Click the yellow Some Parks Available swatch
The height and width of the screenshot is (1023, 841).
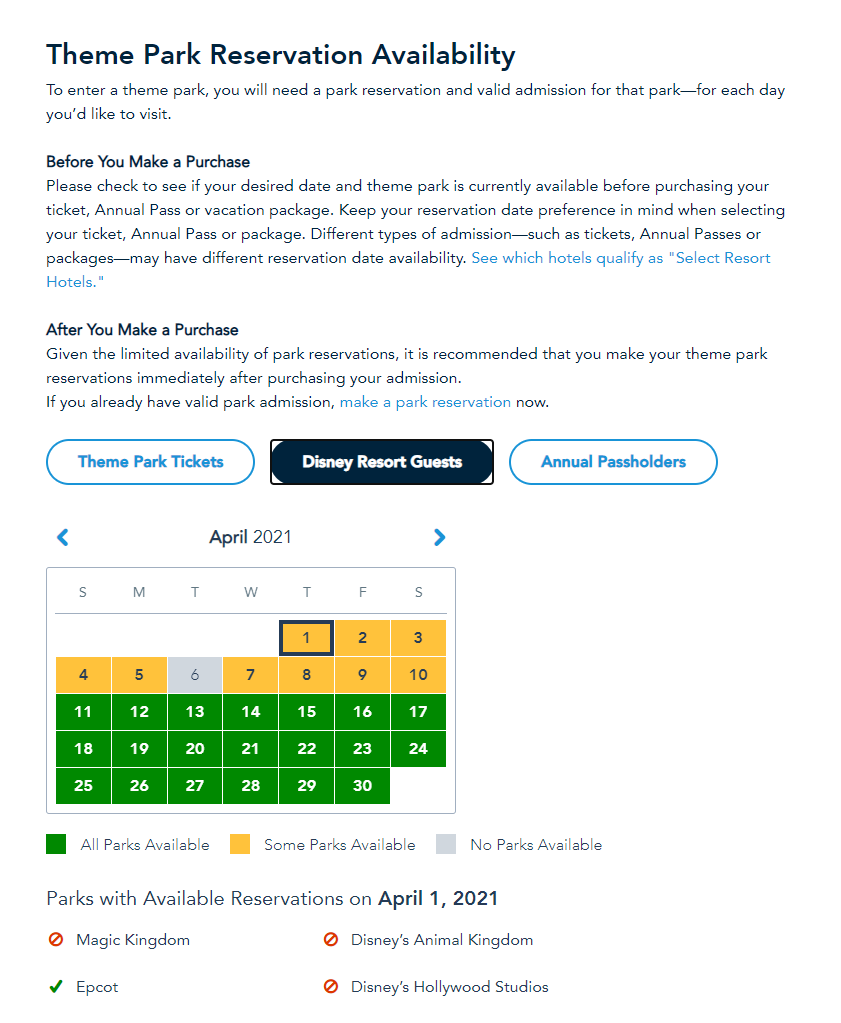tap(239, 845)
